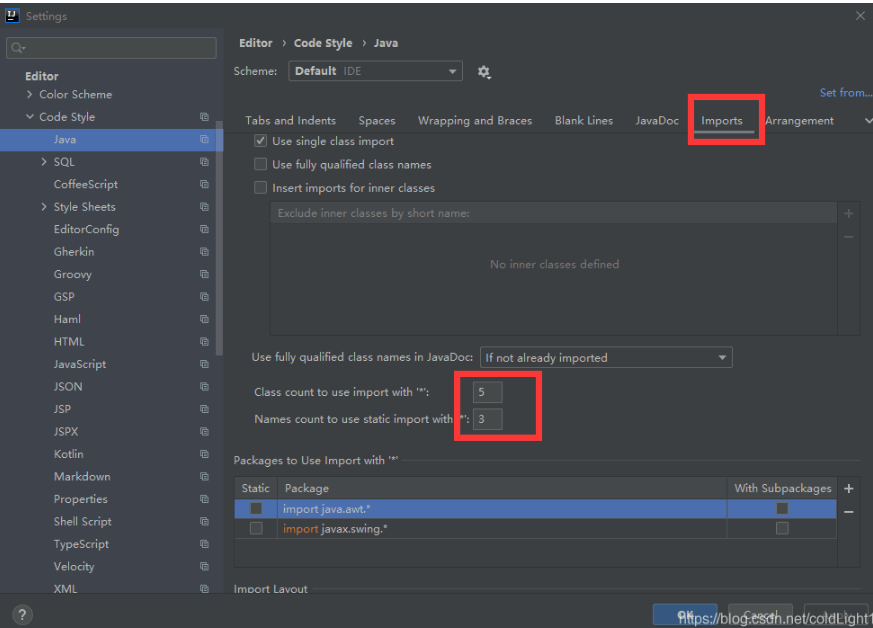Click the Code Style breadcrumb

click(x=323, y=43)
